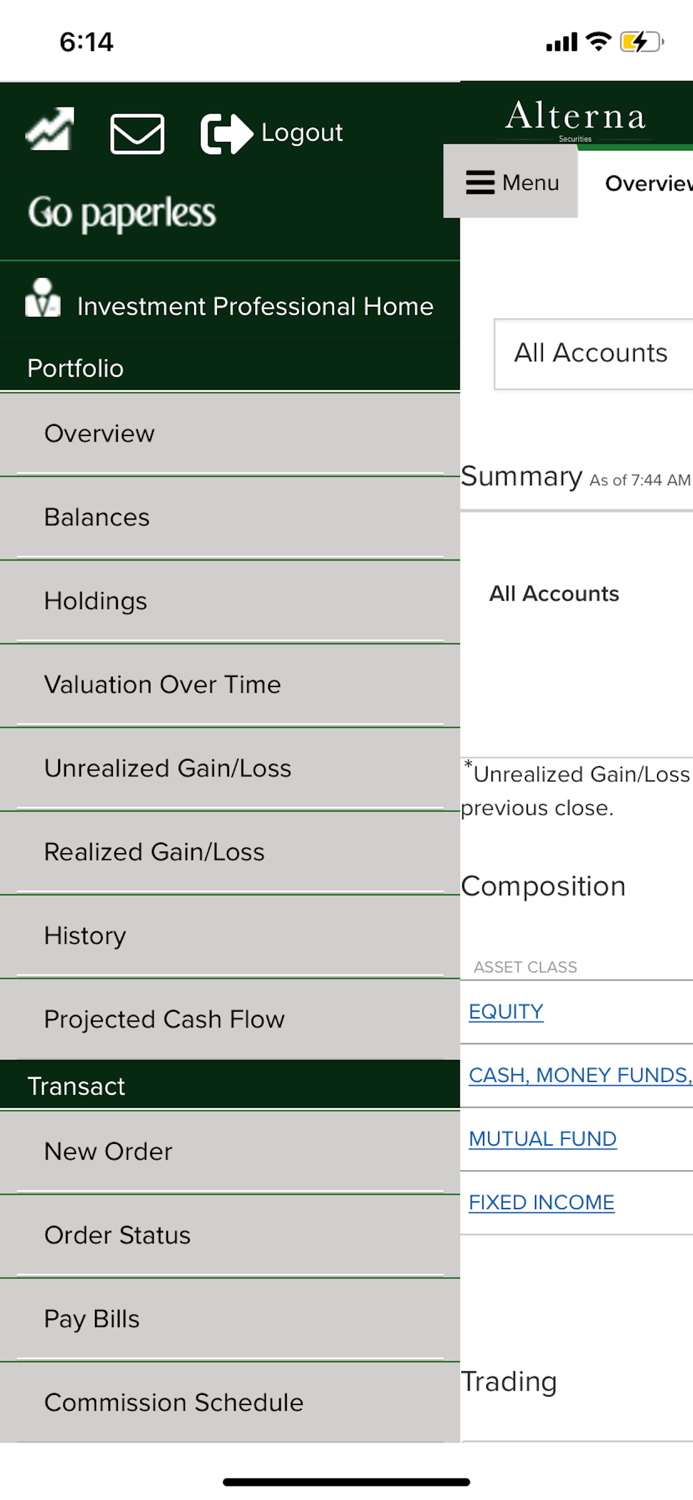Open the EQUITY asset class link

point(505,1011)
